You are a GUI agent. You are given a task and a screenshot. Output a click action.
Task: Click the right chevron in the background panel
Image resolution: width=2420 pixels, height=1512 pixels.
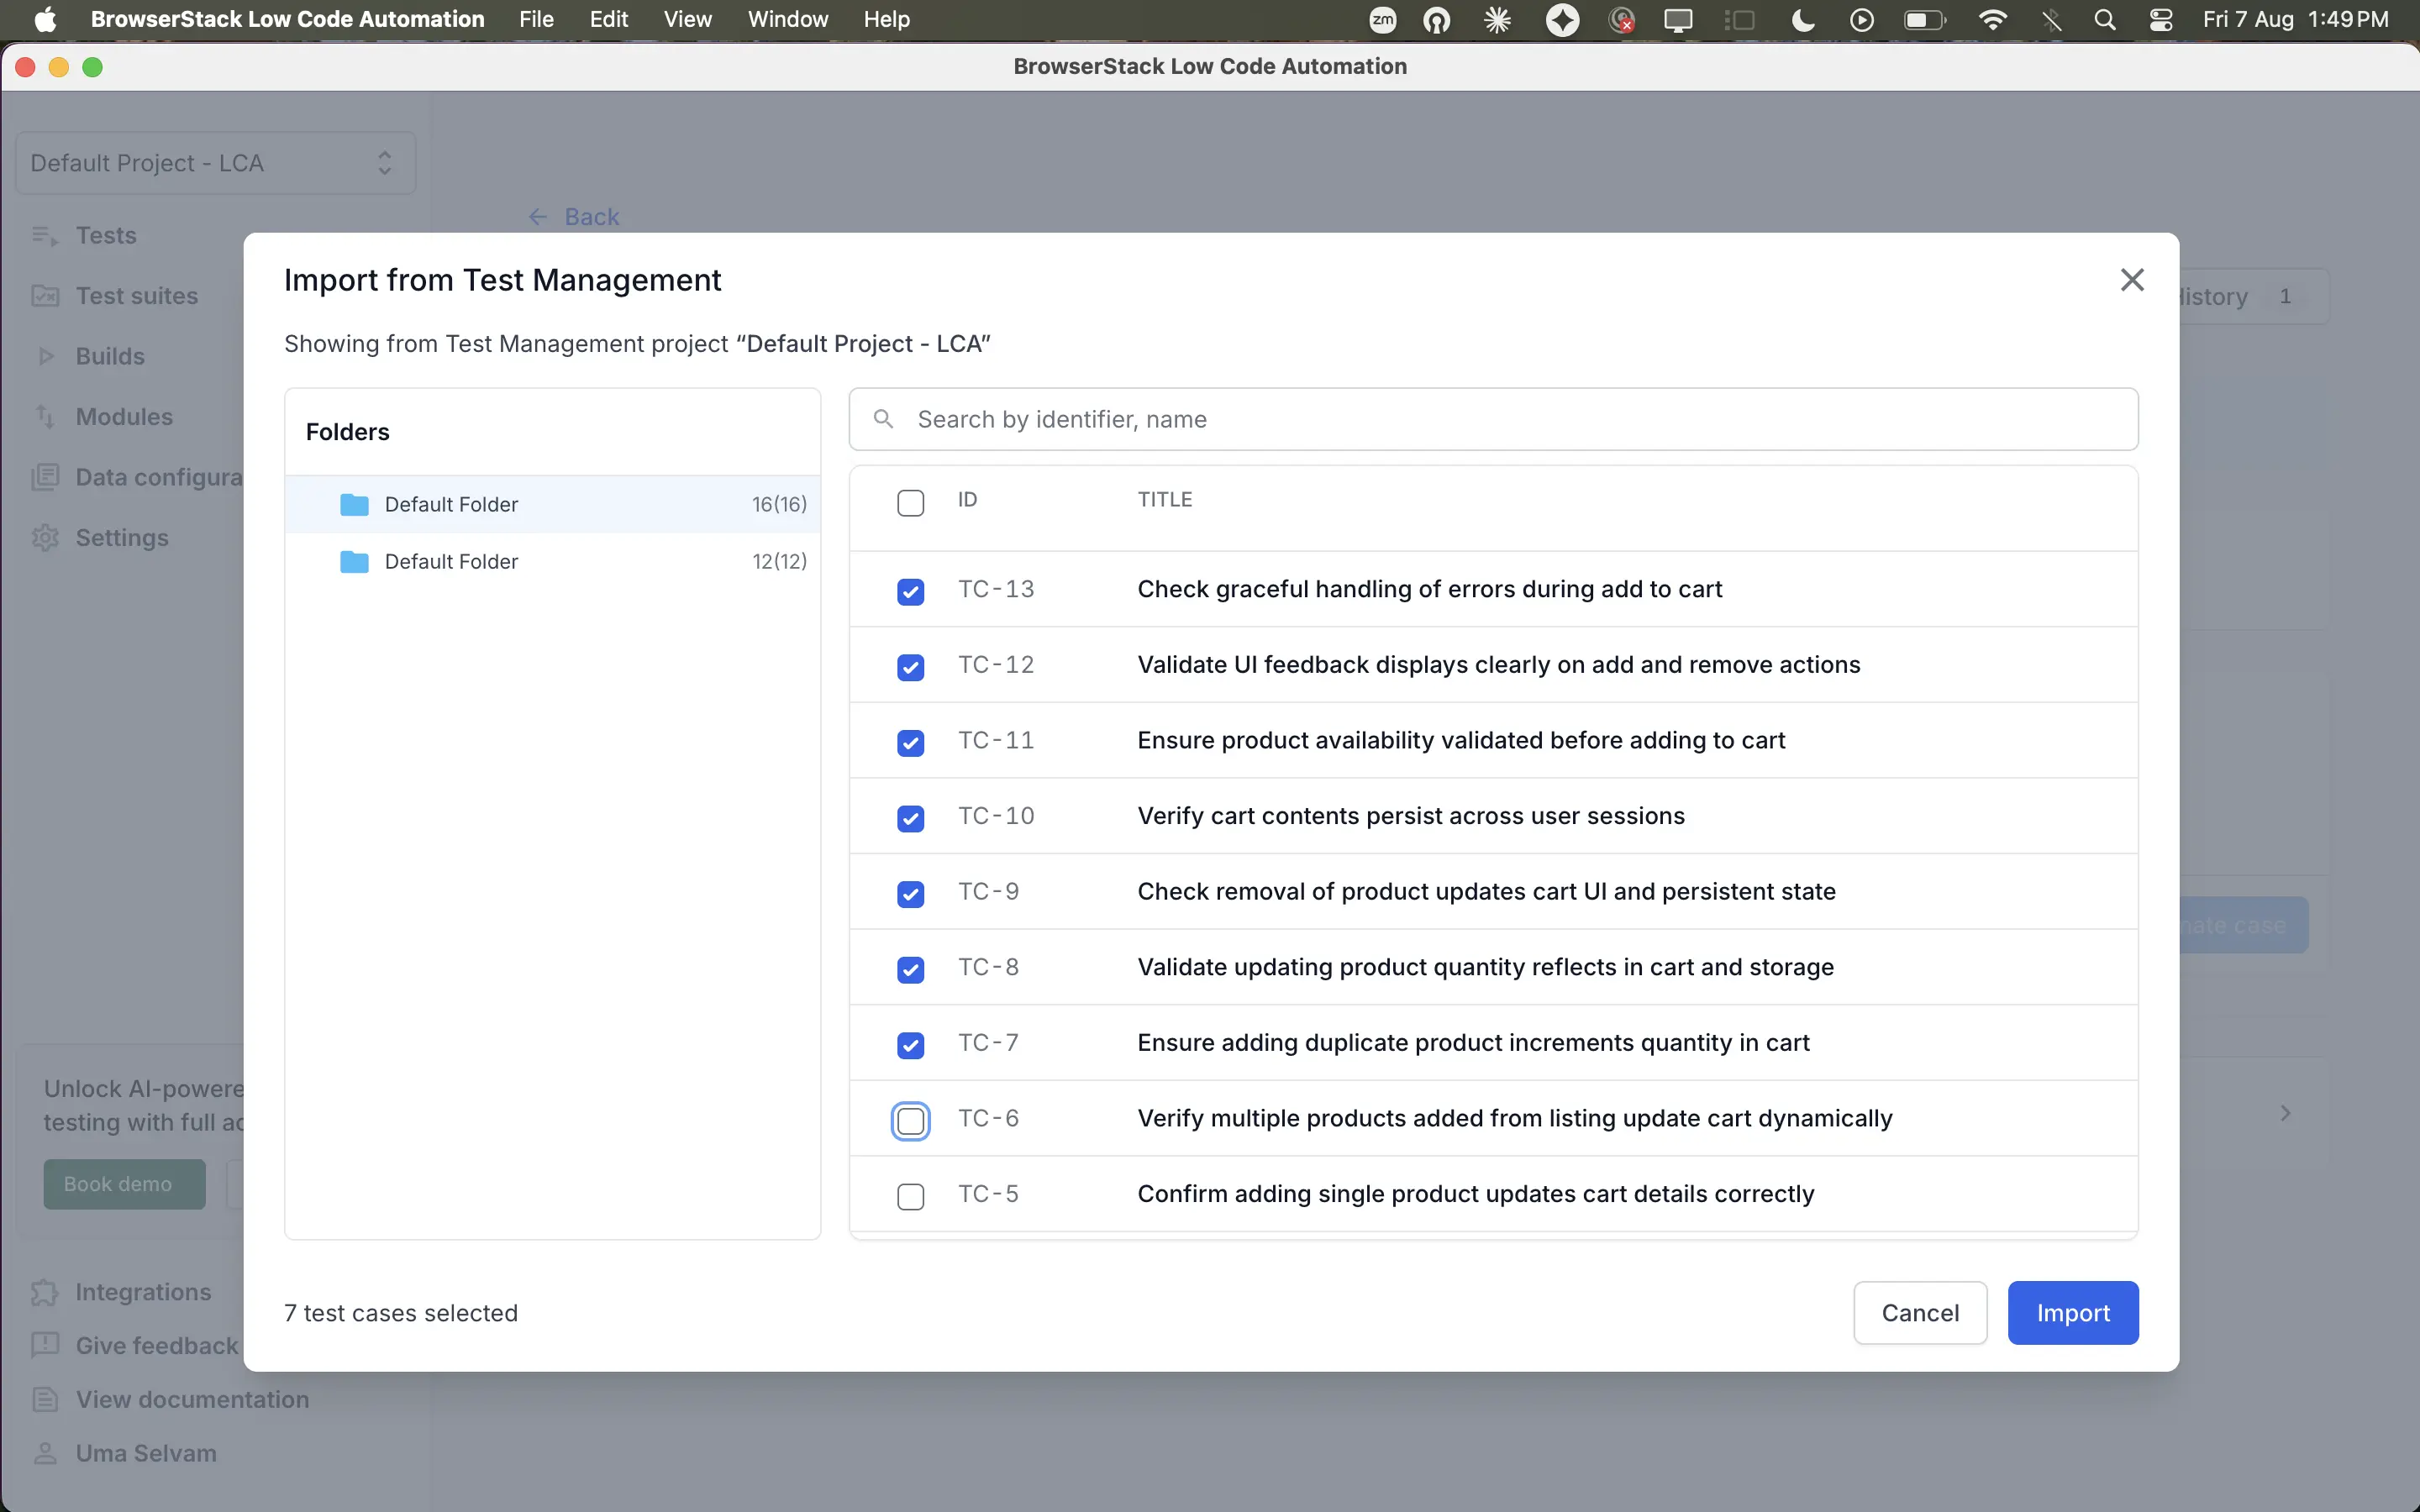pos(2285,1113)
